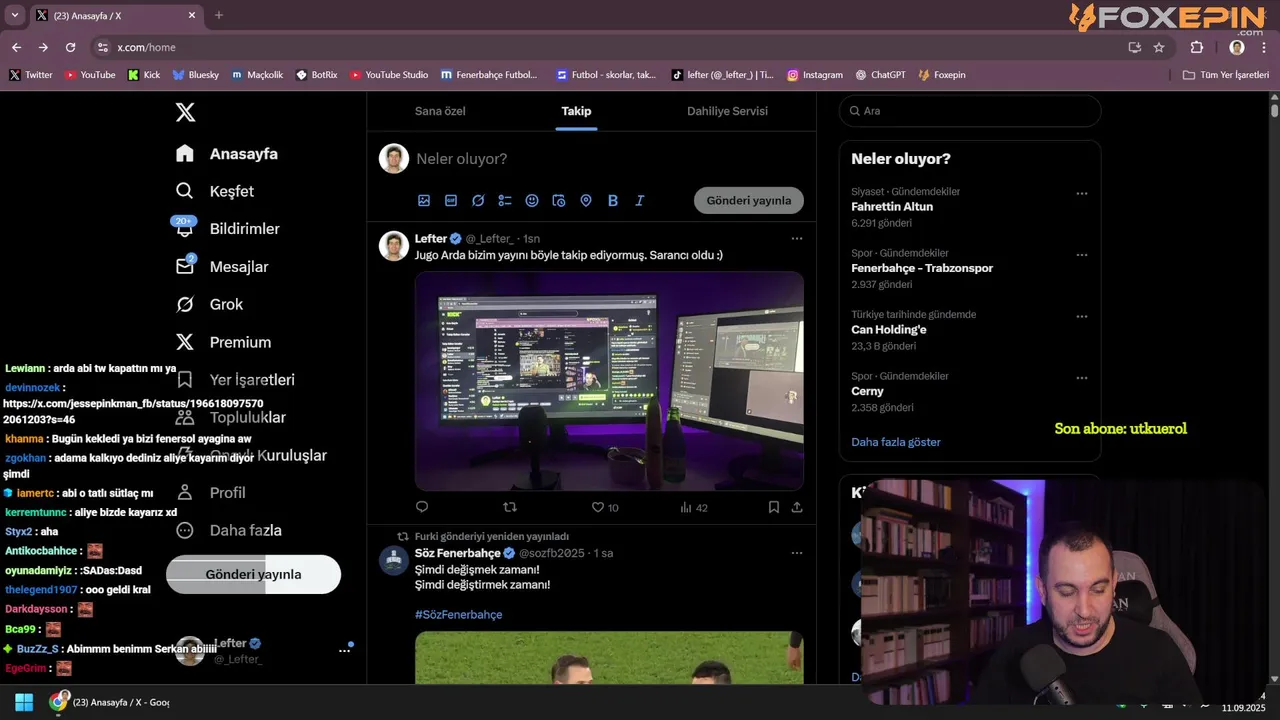
Task: Reply to Lefter's post
Action: [x=422, y=507]
